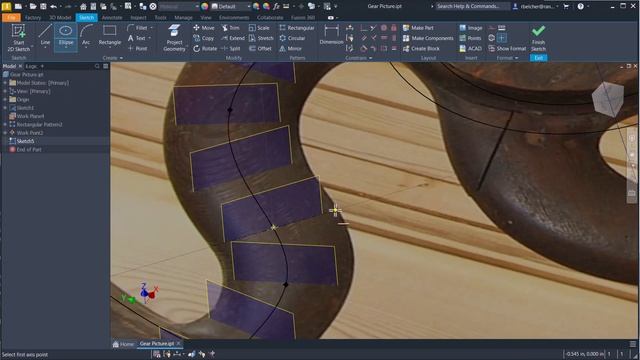Click the Offset command

[x=260, y=48]
